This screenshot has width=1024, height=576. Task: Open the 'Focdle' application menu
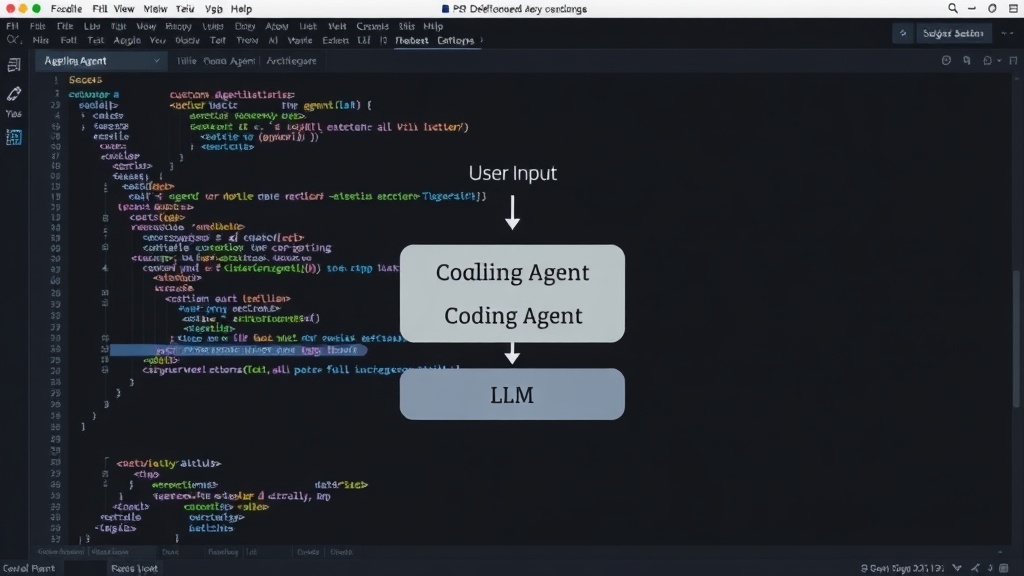[66, 9]
